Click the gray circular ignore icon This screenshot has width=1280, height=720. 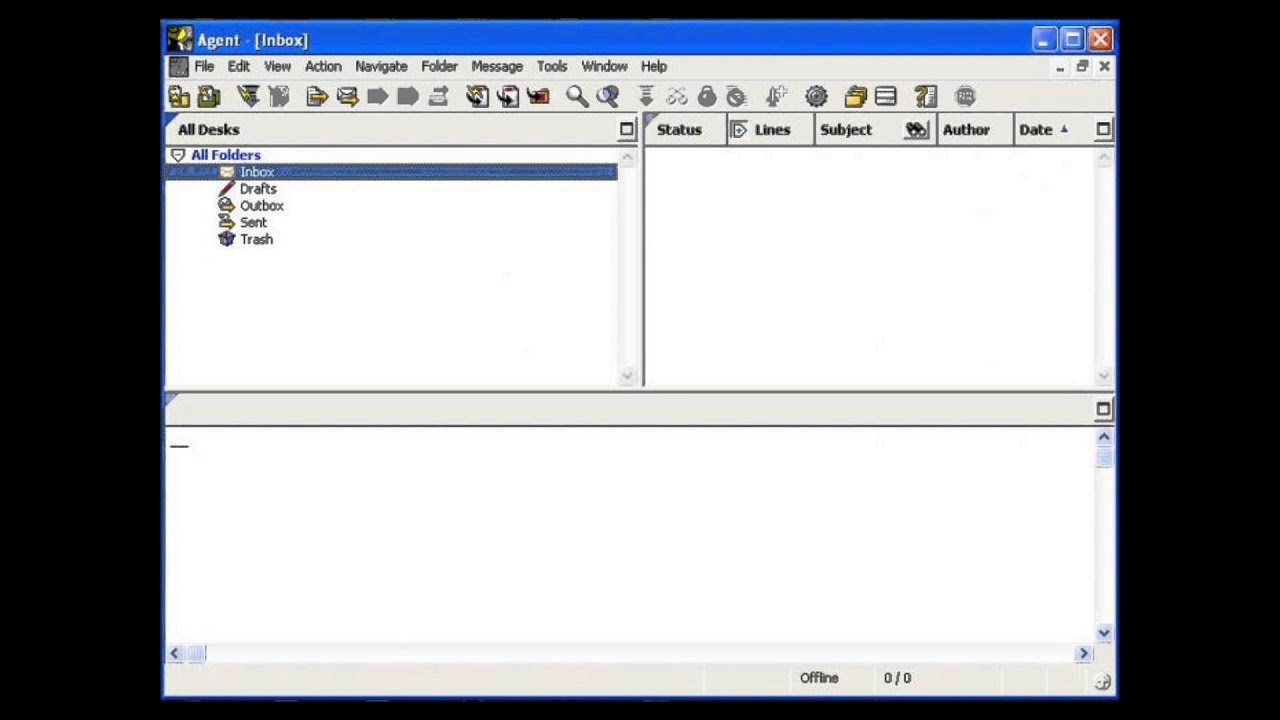[x=736, y=97]
